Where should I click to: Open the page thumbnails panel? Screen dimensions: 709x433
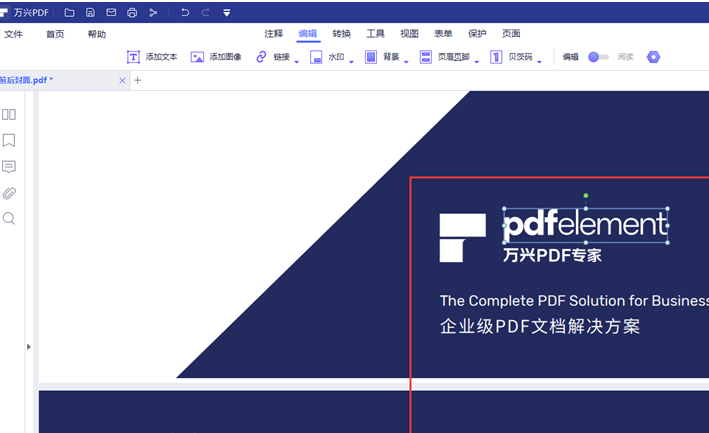(9, 114)
